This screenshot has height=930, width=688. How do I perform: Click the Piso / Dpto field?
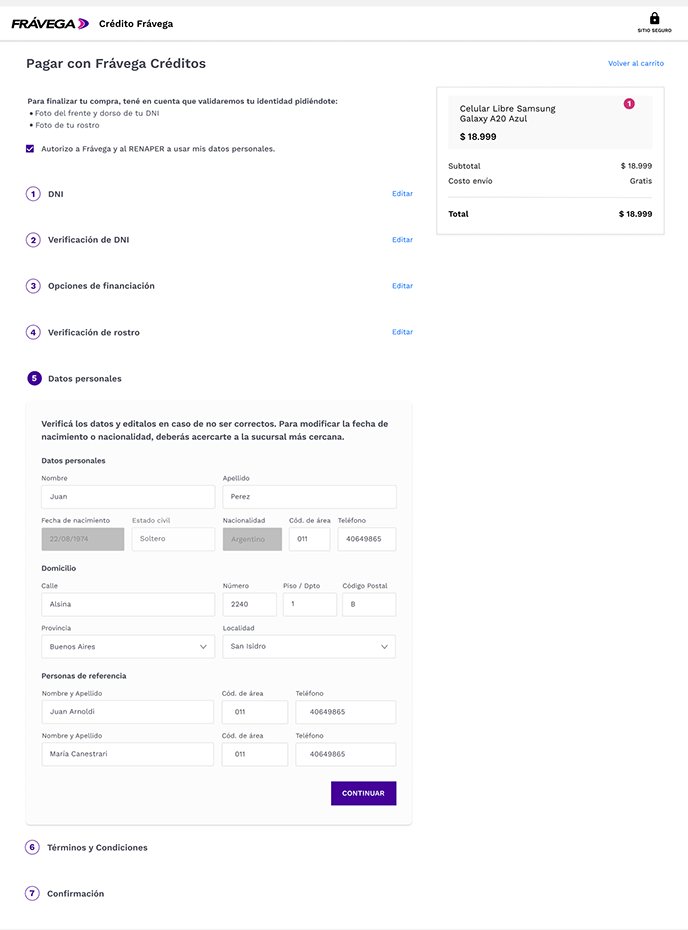pos(310,604)
